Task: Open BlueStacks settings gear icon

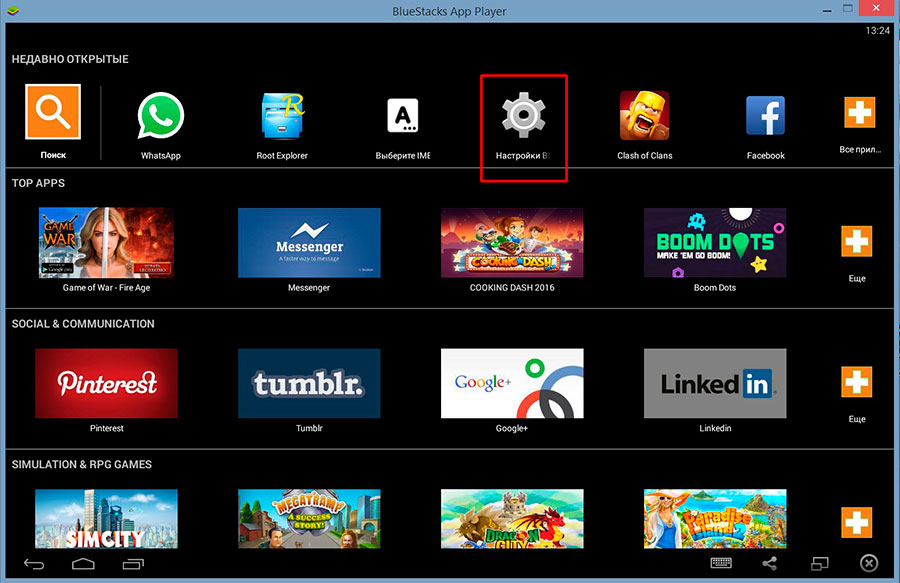Action: tap(523, 115)
